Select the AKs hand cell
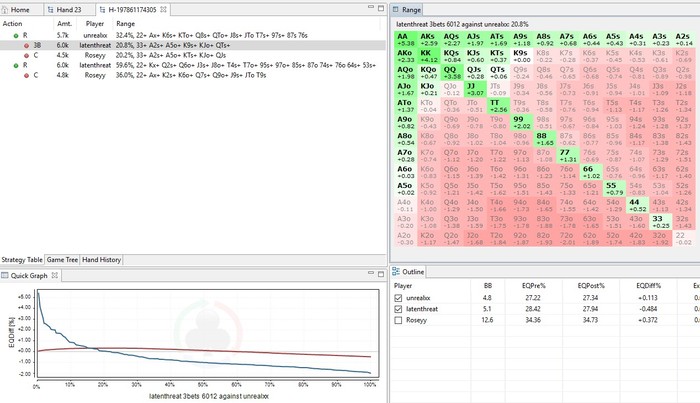Image resolution: width=700 pixels, height=403 pixels. pos(429,40)
